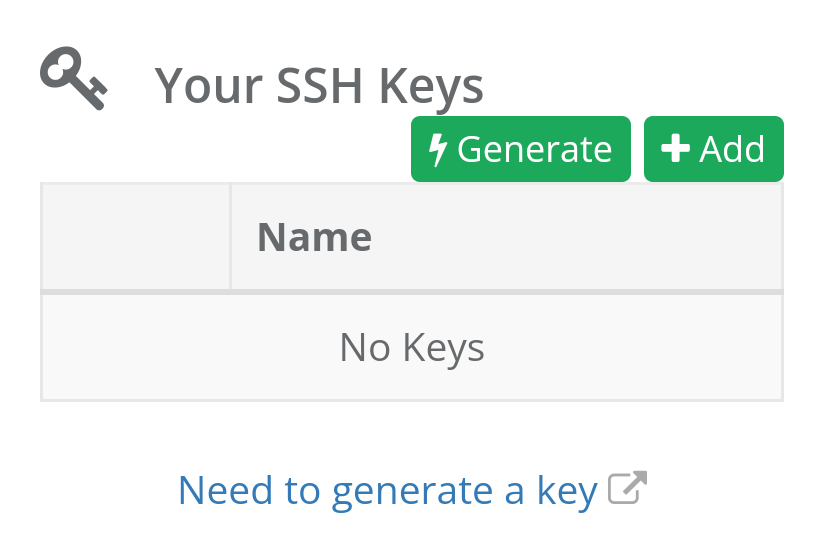Click the external link arrow icon
The height and width of the screenshot is (556, 817).
coord(628,488)
